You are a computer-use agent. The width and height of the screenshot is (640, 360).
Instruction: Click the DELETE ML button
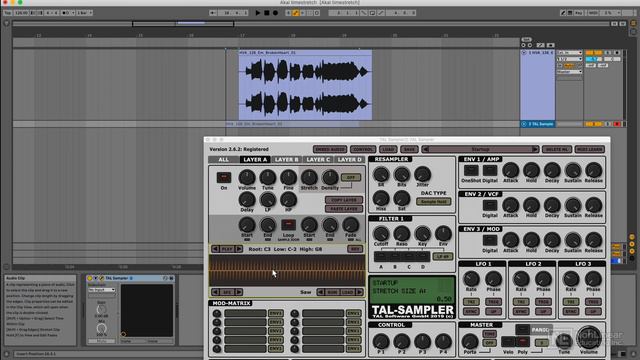point(557,149)
